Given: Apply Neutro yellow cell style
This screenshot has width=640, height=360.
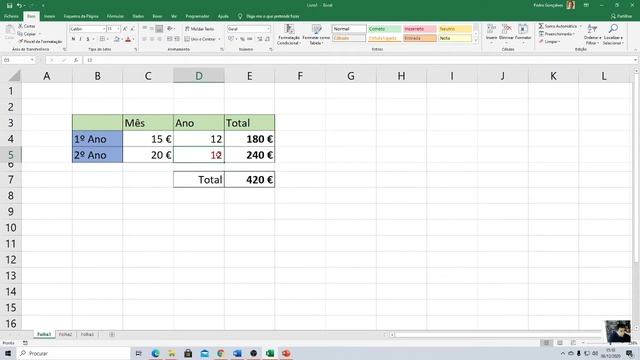Looking at the screenshot, I should point(455,29).
